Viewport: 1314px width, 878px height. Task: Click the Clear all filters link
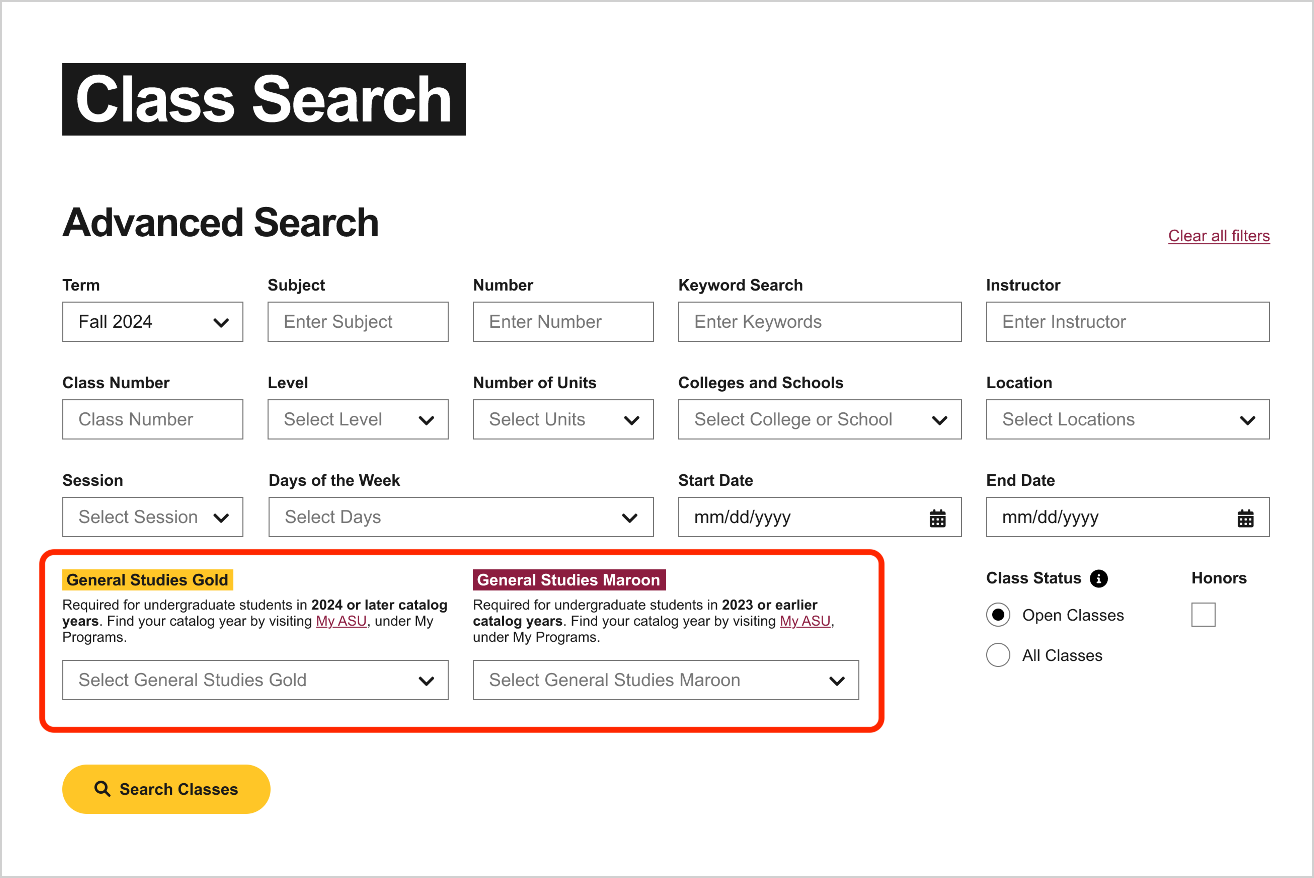(x=1219, y=235)
